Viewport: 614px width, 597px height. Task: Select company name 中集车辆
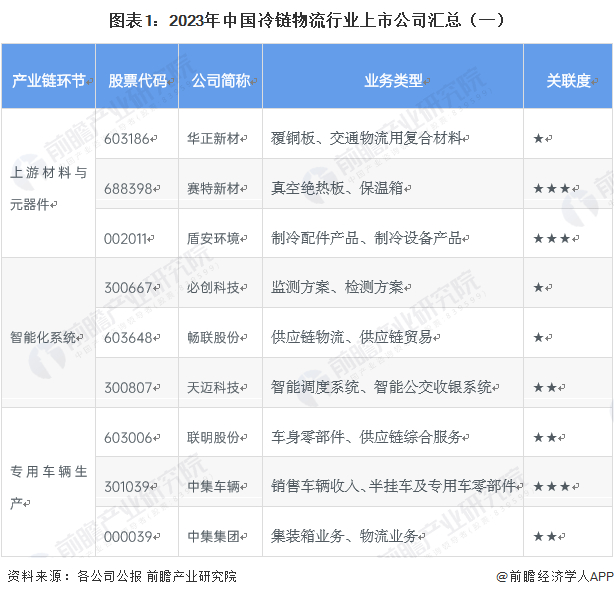pyautogui.click(x=213, y=486)
